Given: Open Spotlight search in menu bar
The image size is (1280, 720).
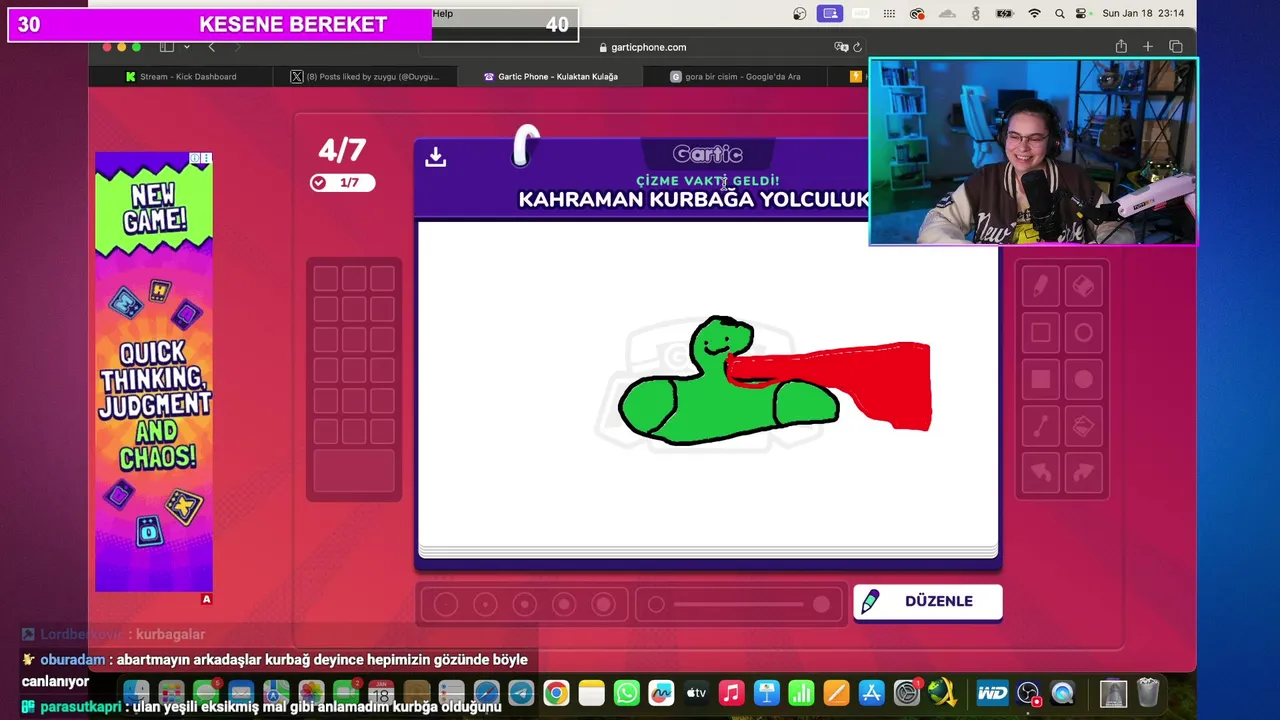Looking at the screenshot, I should (x=1059, y=13).
